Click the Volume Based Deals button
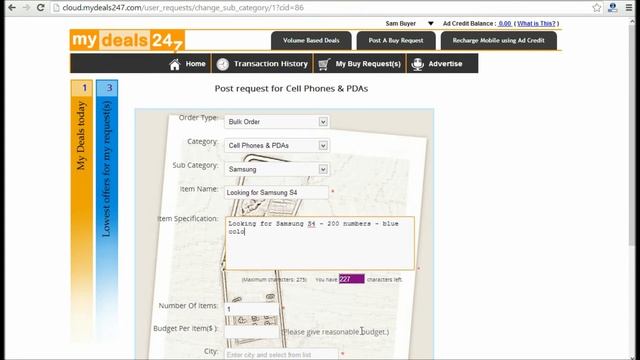This screenshot has height=360, width=640. pyautogui.click(x=311, y=40)
